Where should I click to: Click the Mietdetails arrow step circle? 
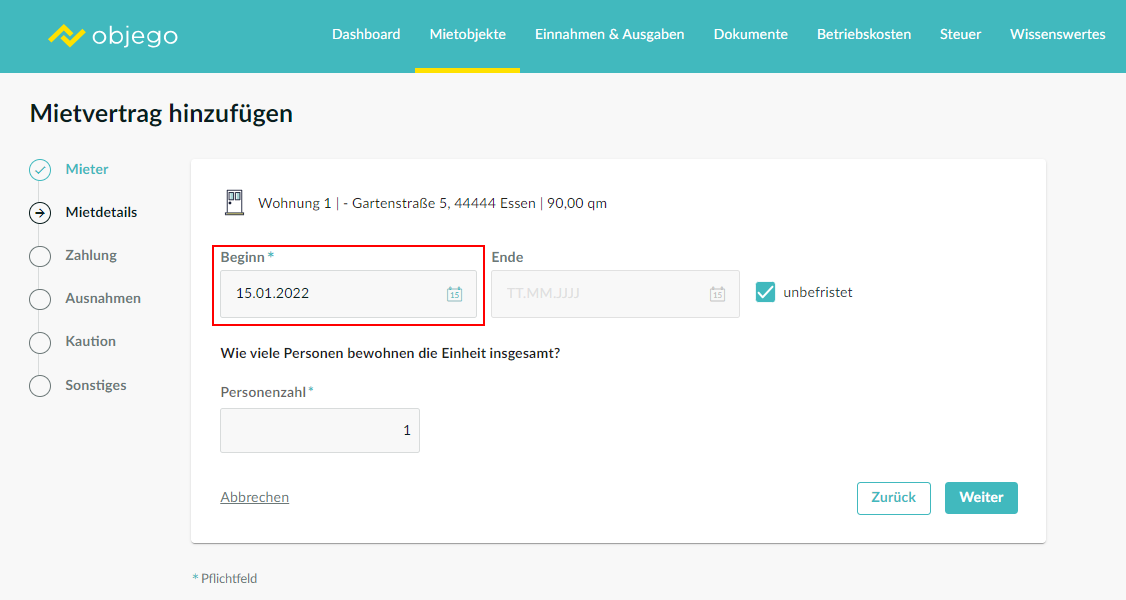click(x=40, y=213)
